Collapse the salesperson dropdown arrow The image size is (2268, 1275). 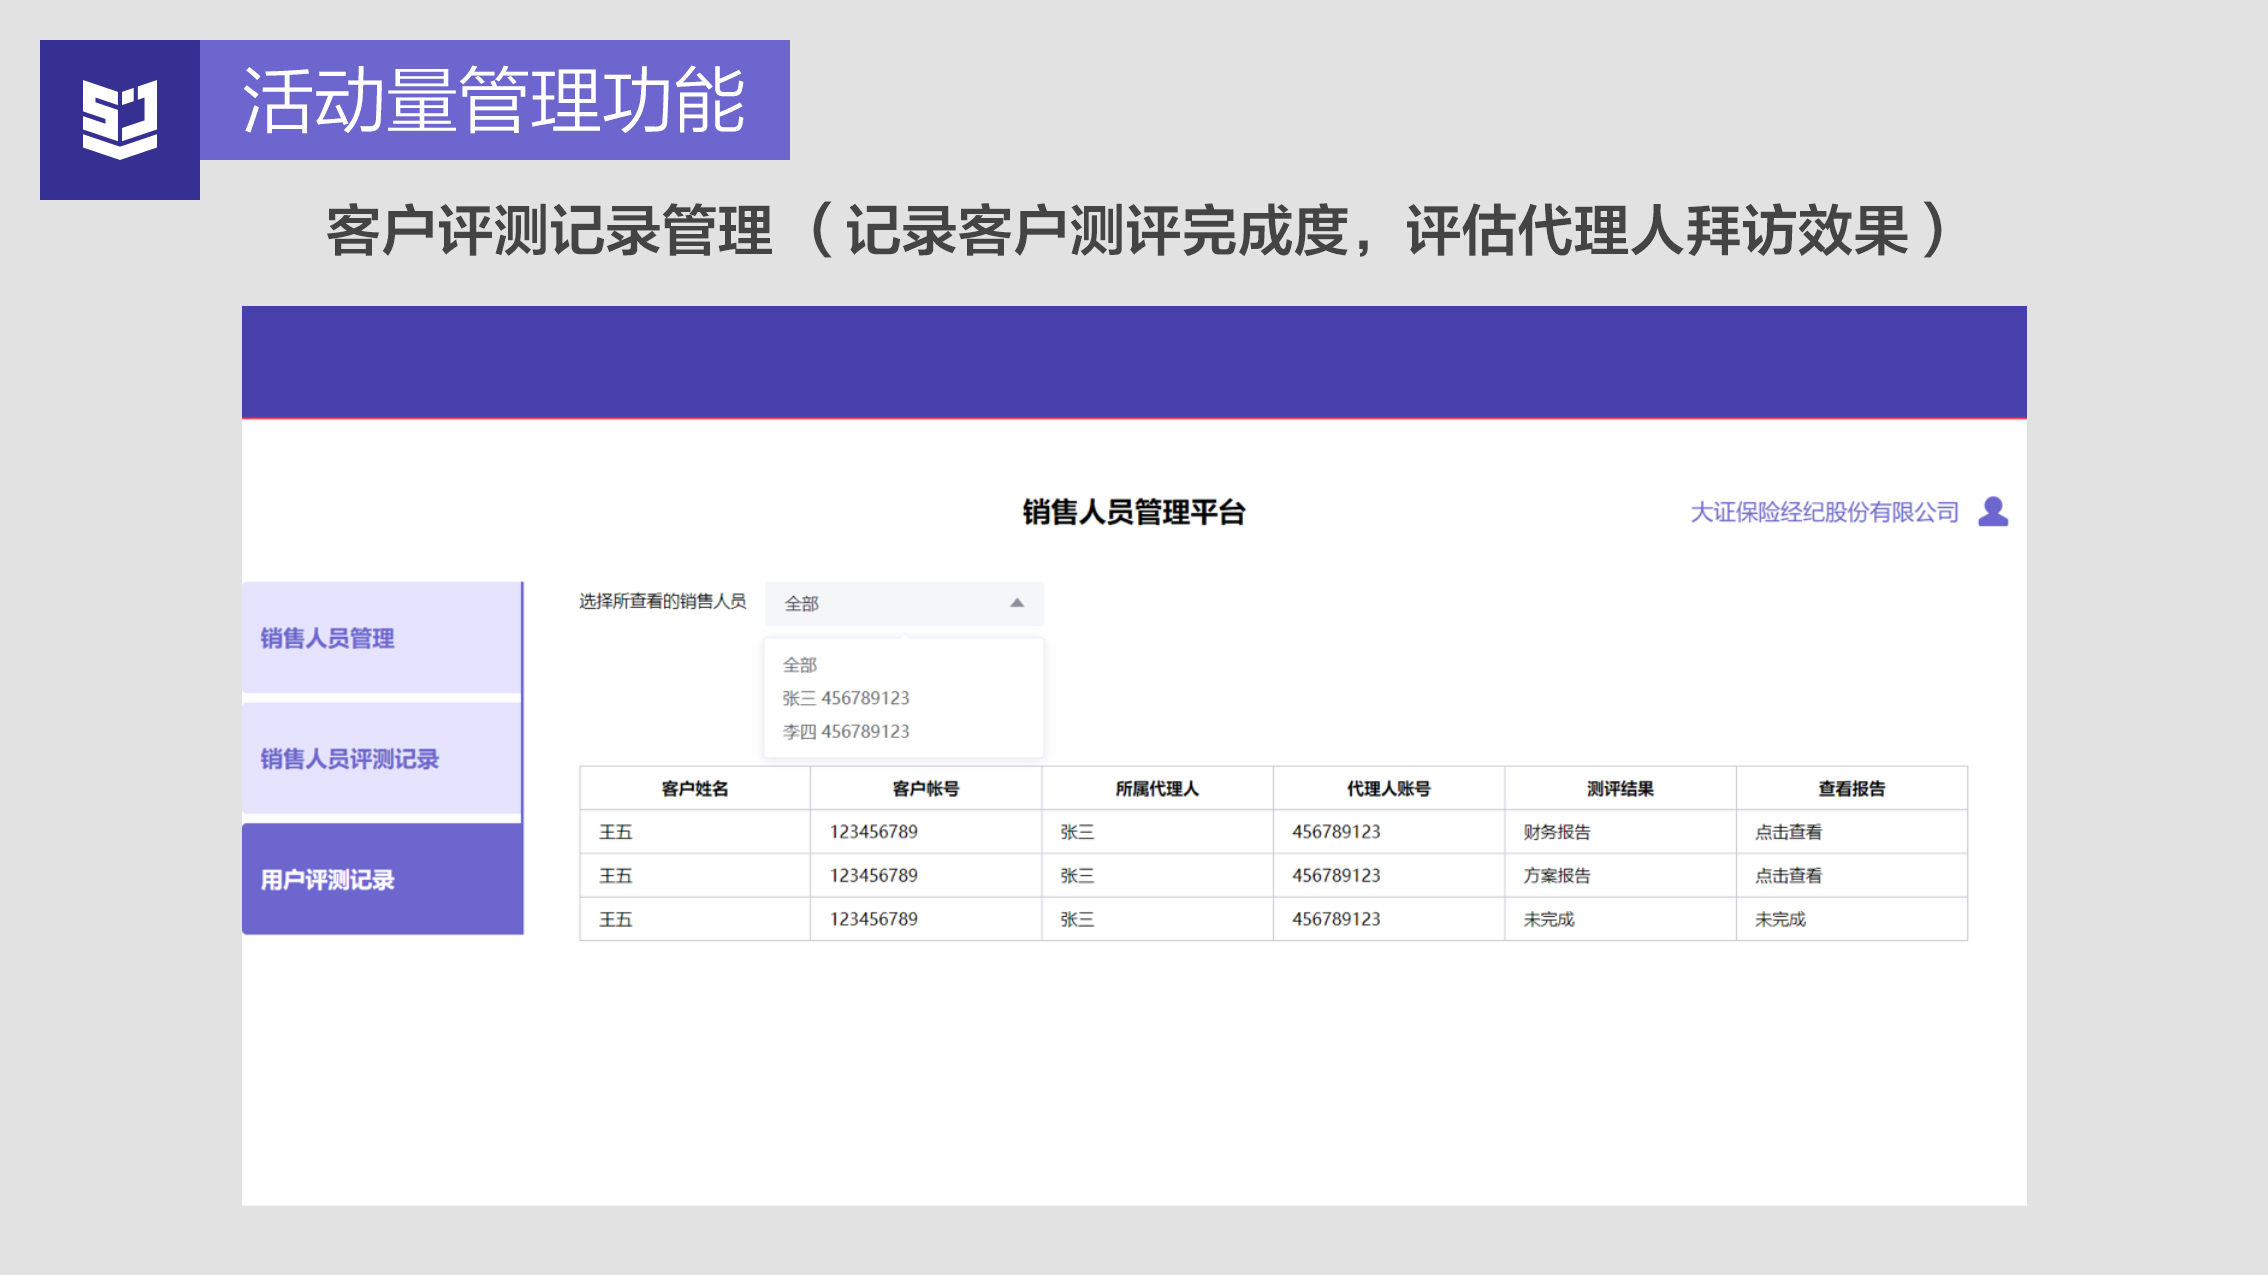click(1016, 603)
